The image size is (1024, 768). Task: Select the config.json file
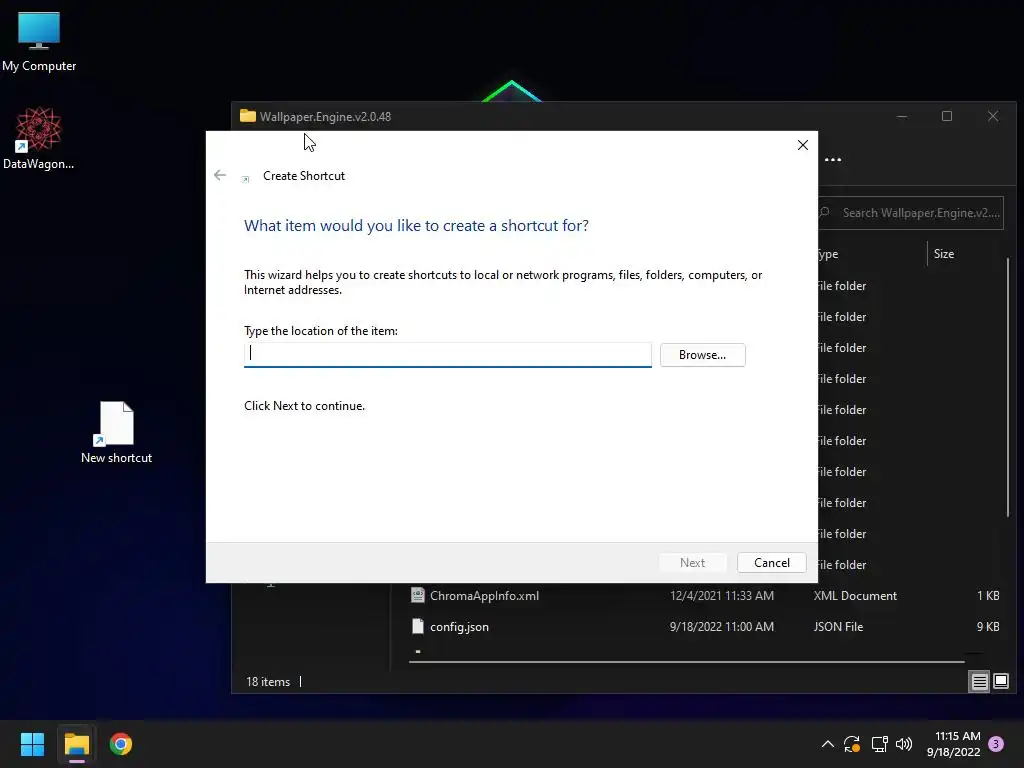459,626
